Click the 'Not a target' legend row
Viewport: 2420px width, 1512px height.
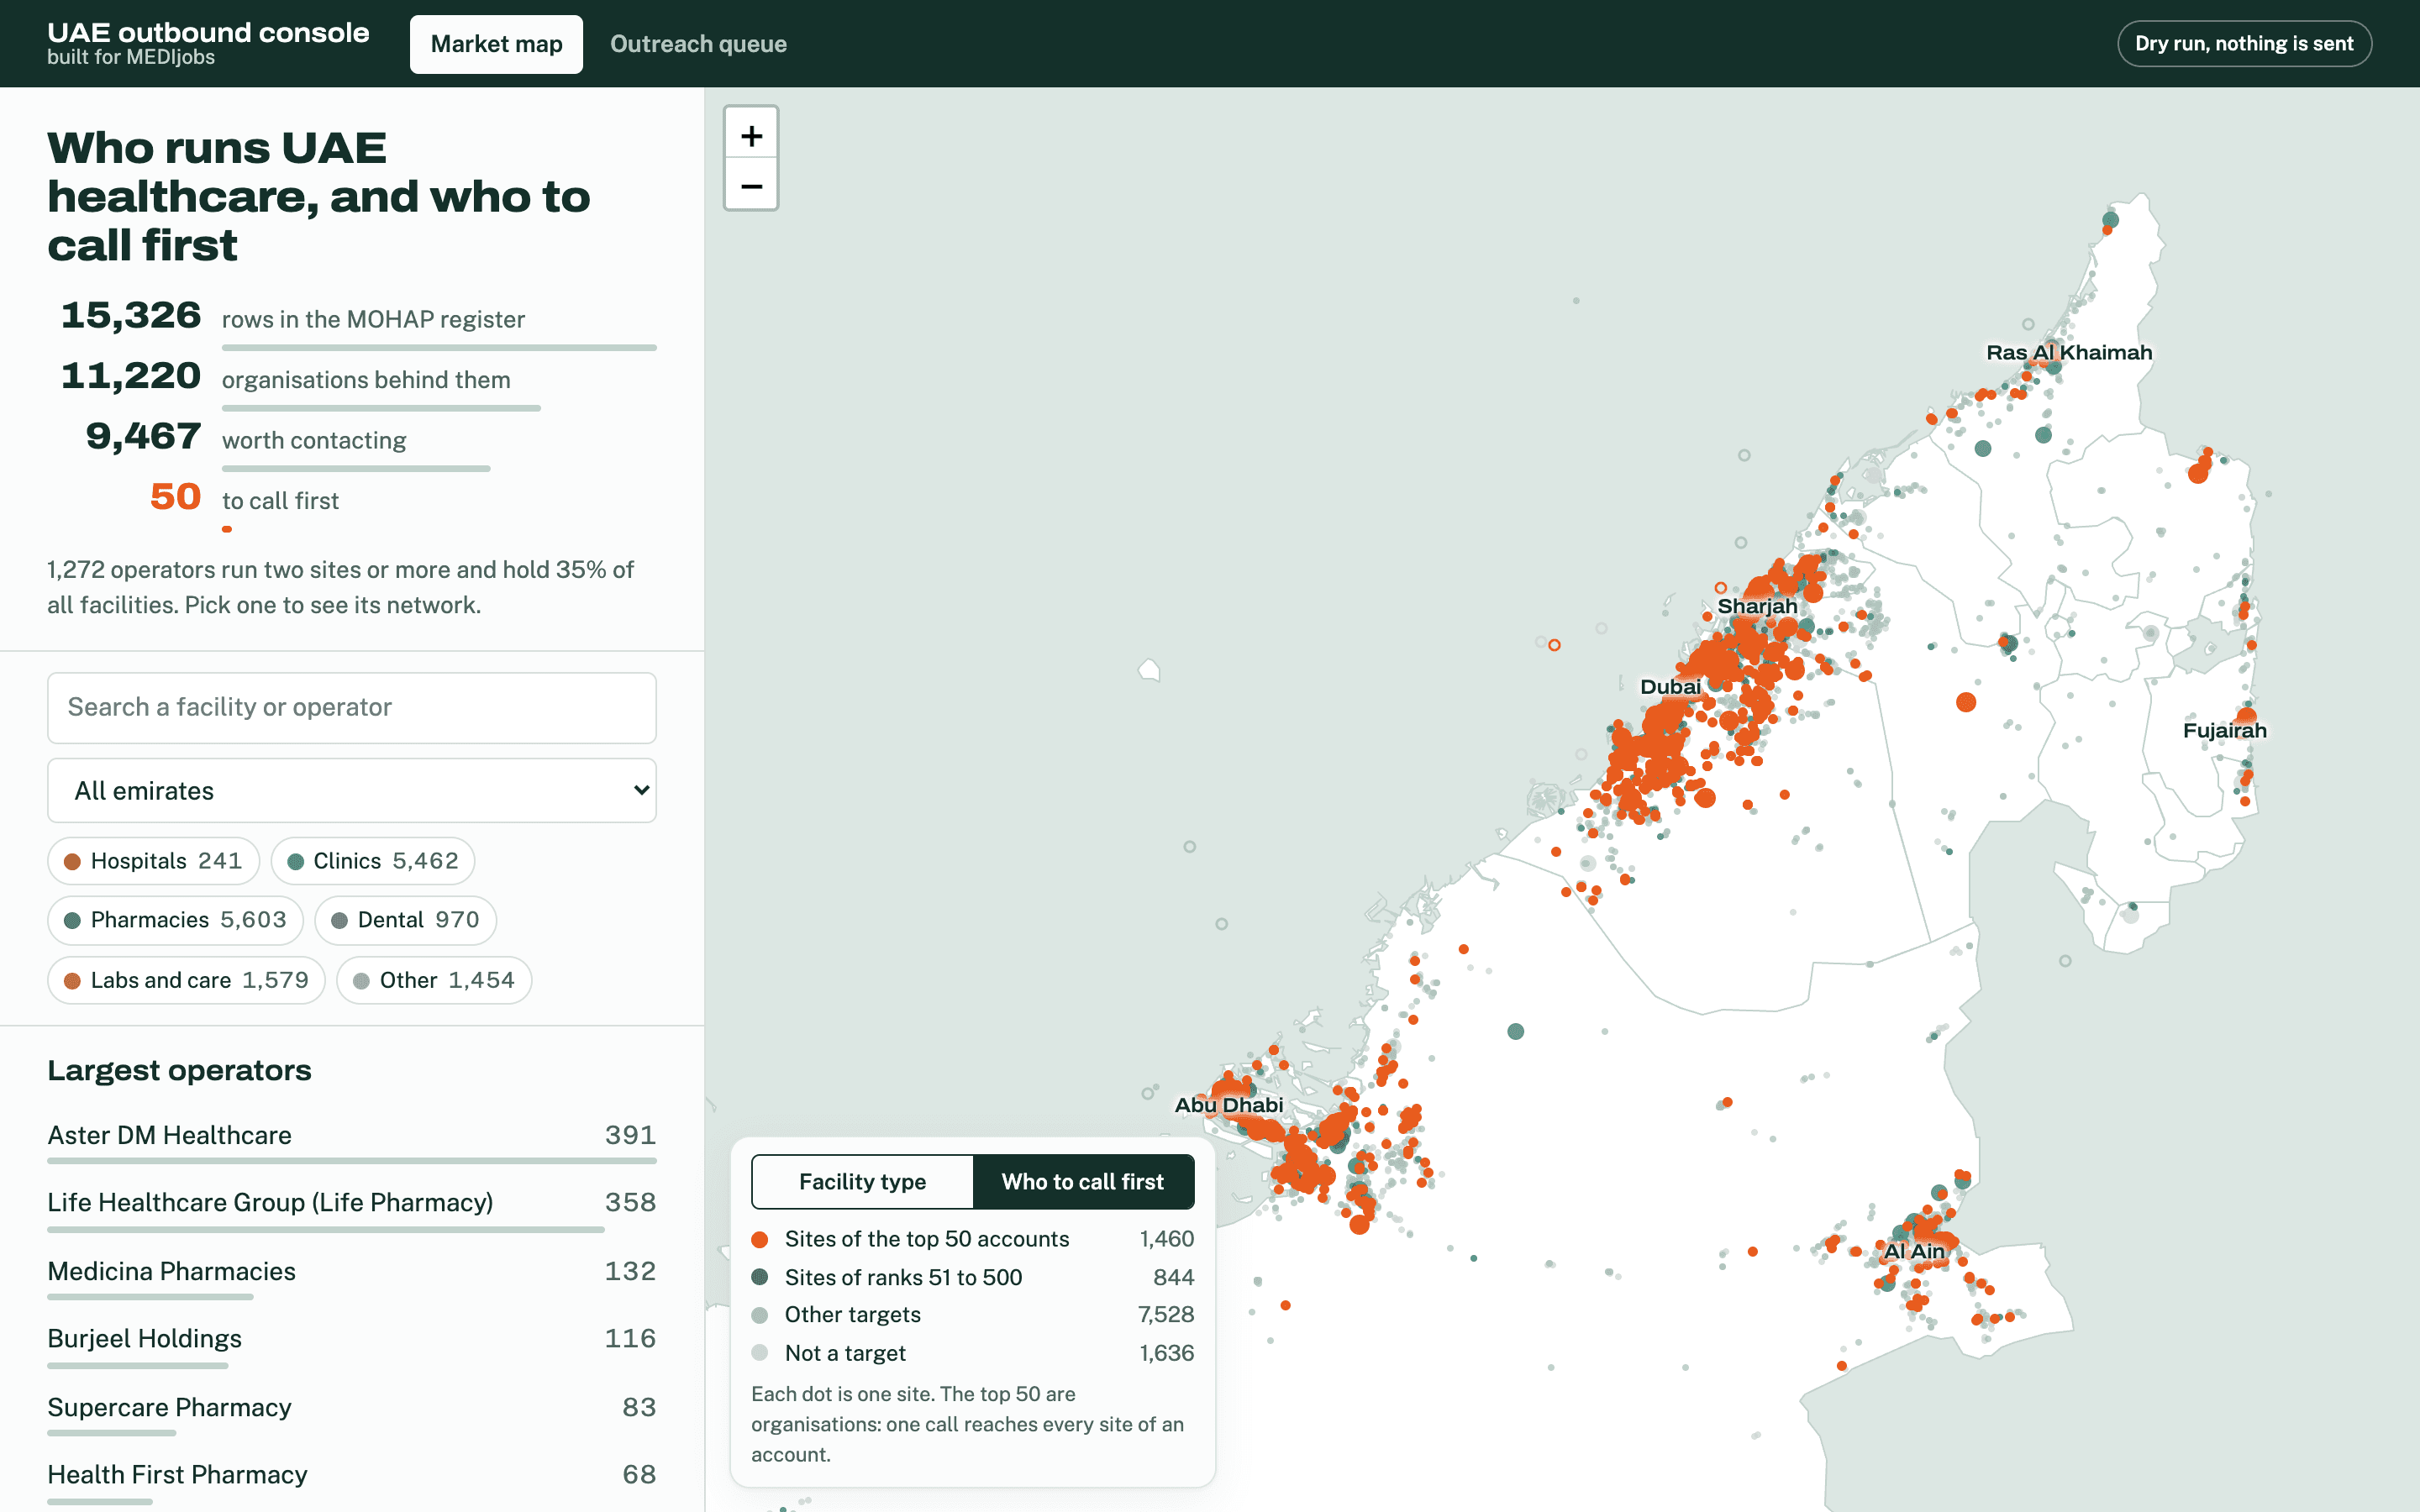click(973, 1353)
